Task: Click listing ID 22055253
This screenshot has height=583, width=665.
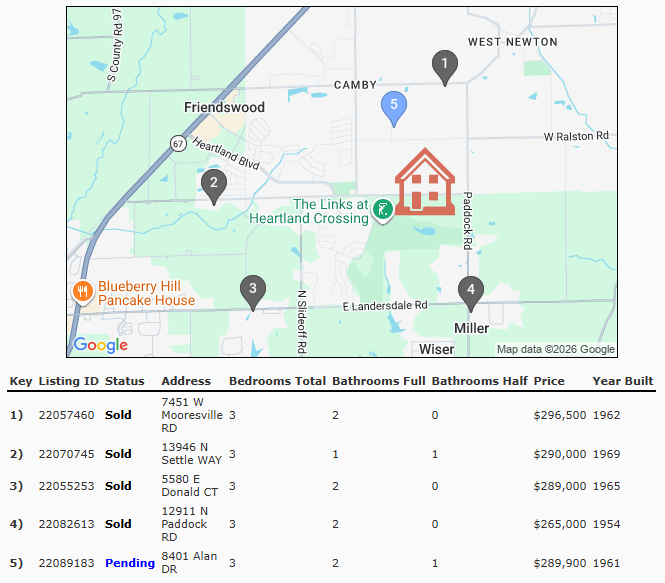Action: [67, 486]
